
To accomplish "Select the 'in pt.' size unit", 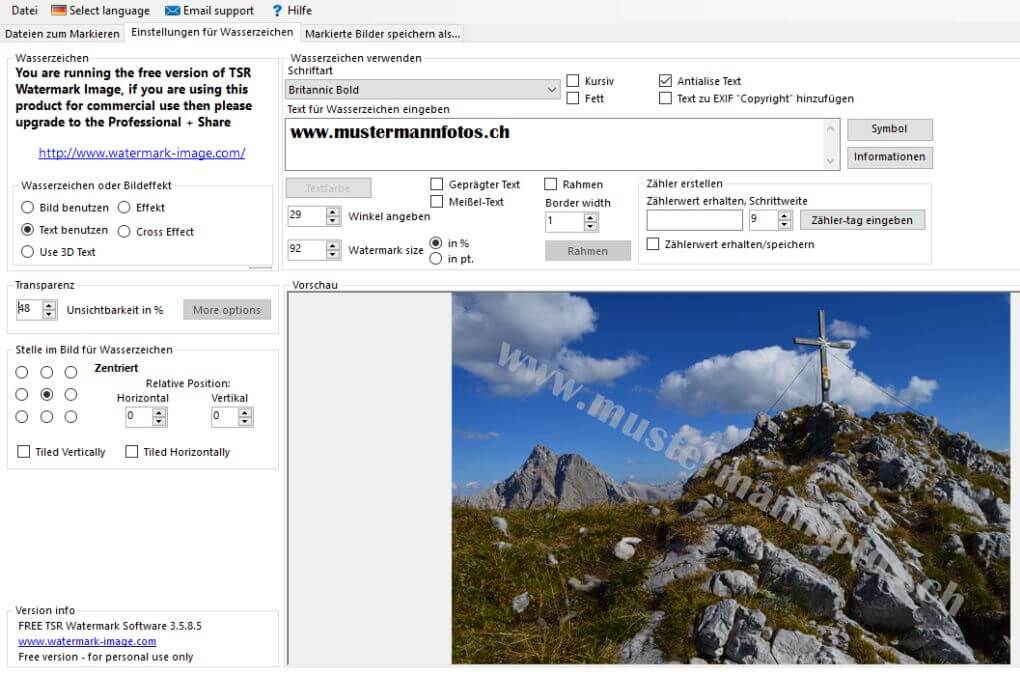I will [436, 259].
